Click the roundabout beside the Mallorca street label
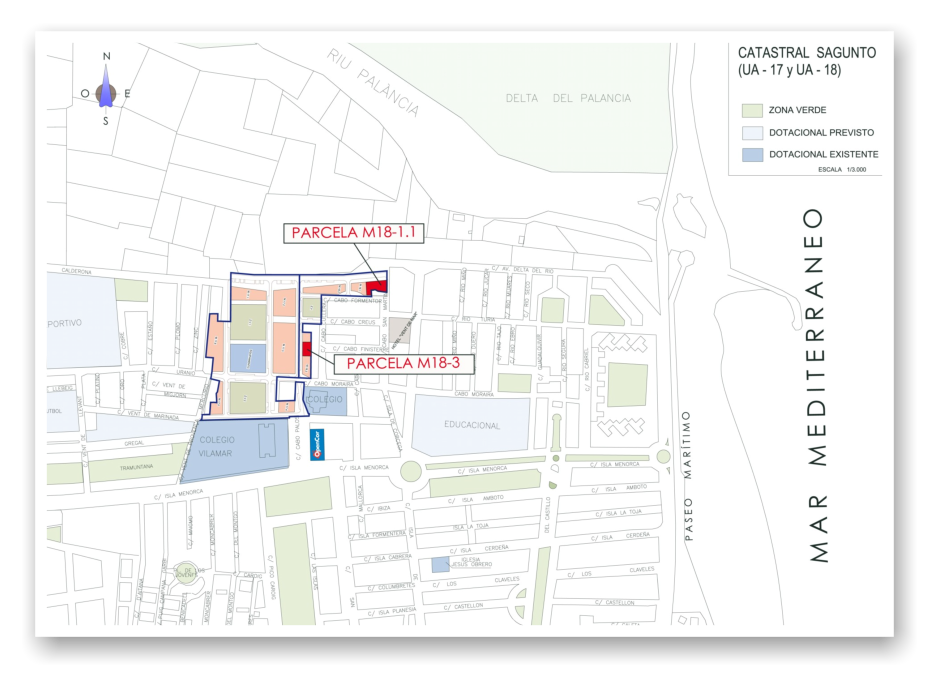Image resolution: width=940 pixels, height=688 pixels. click(411, 471)
